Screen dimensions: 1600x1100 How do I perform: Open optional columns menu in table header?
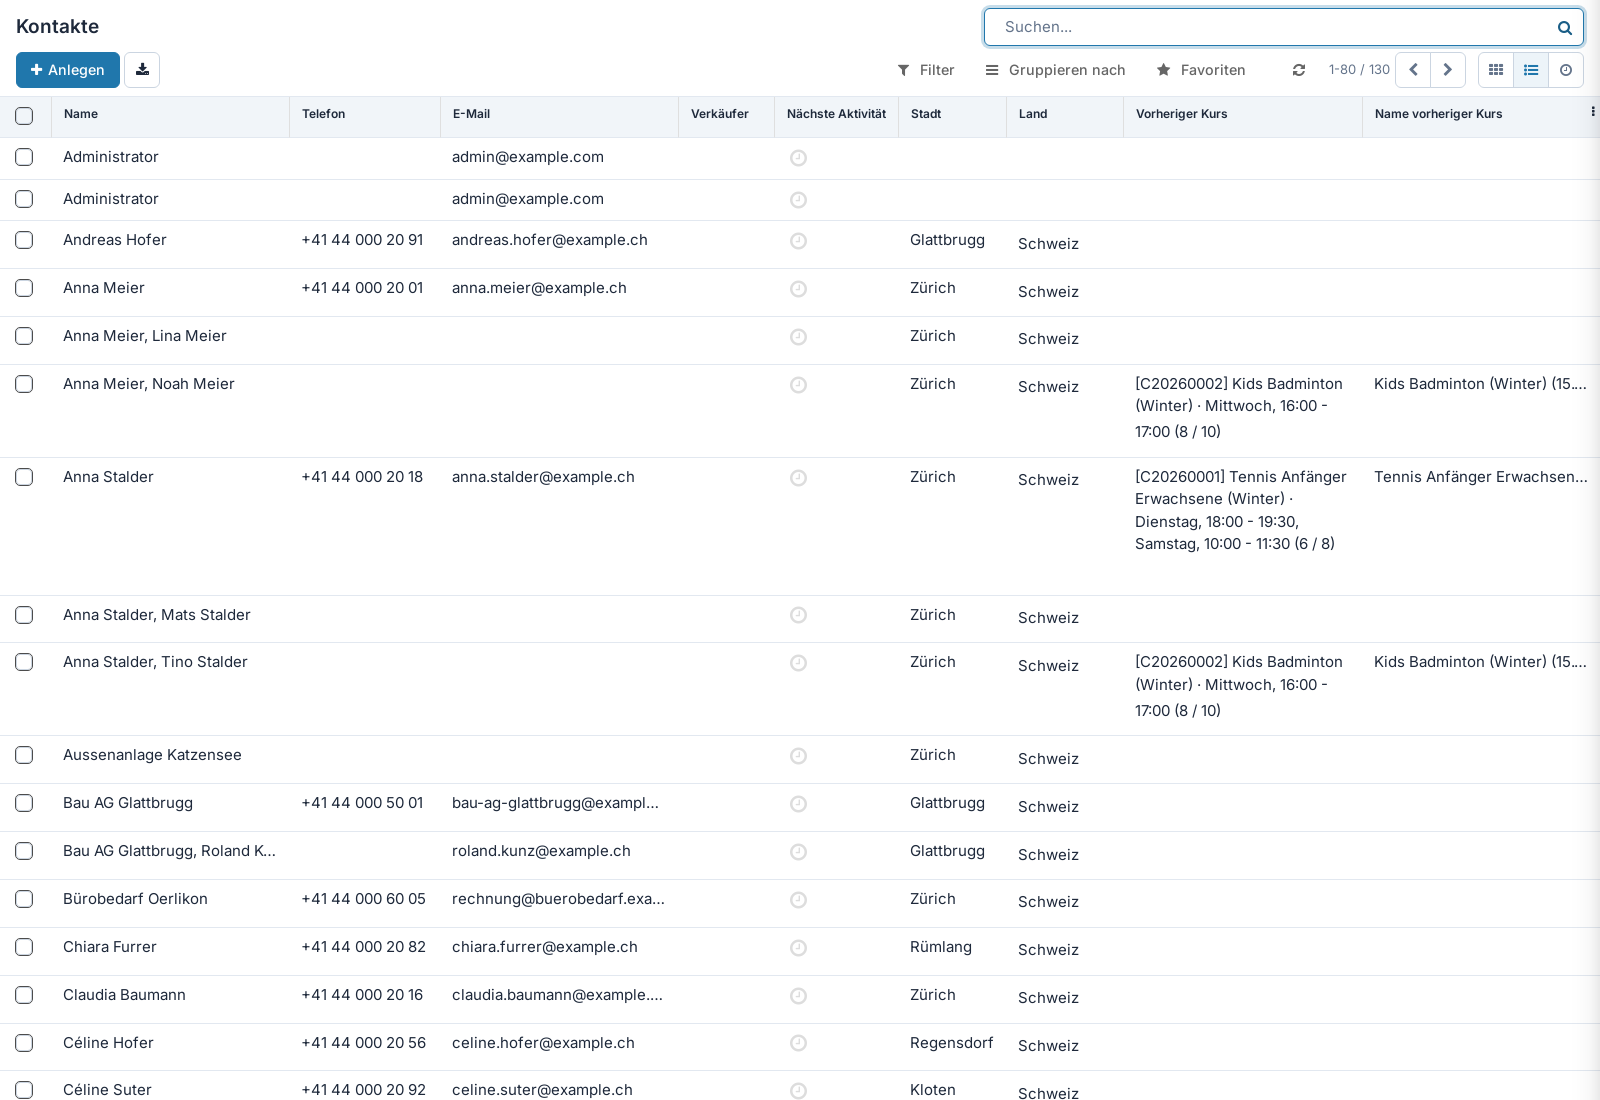coord(1592,112)
